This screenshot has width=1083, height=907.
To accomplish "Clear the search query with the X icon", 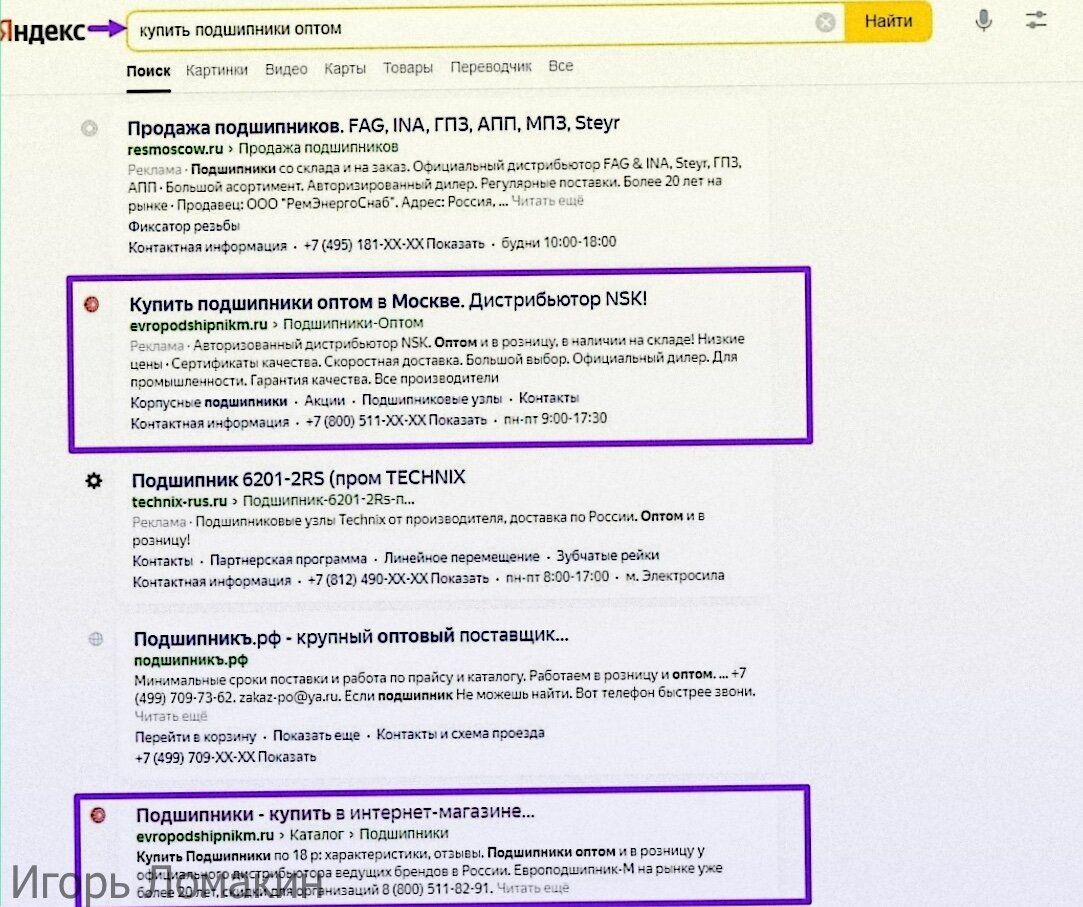I will pyautogui.click(x=825, y=23).
